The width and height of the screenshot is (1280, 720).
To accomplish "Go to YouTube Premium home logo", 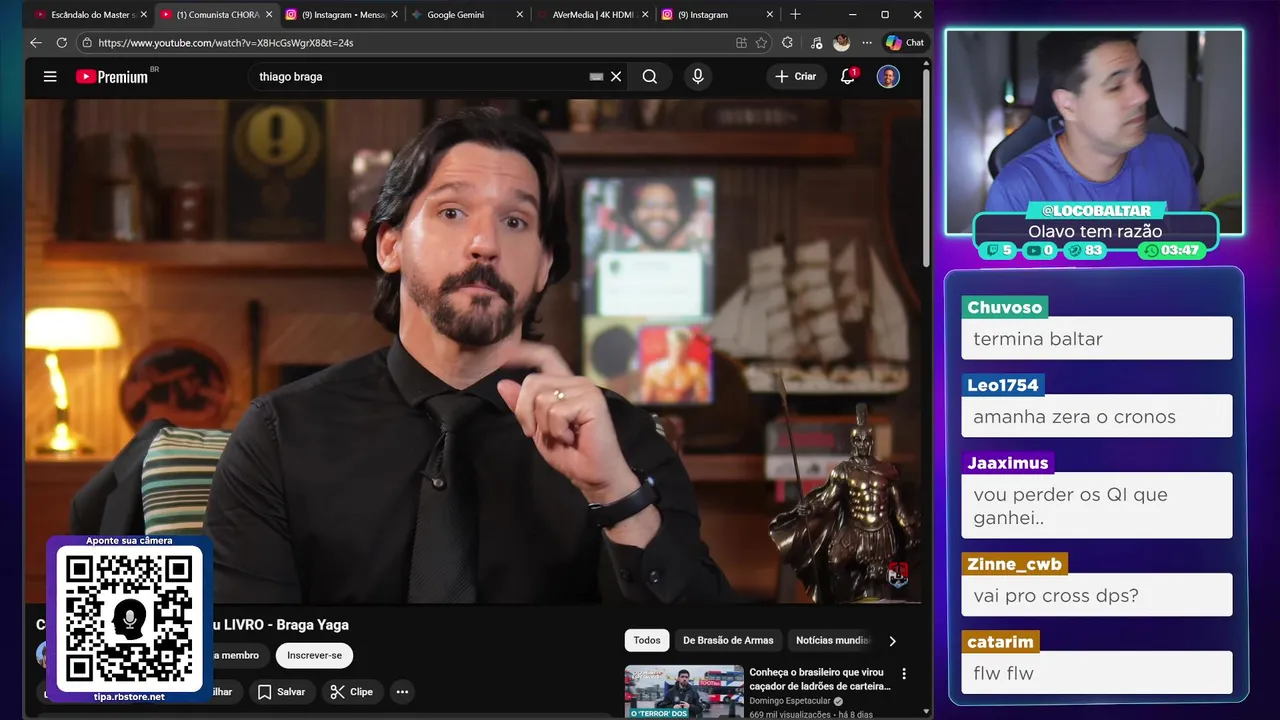I will pos(112,76).
